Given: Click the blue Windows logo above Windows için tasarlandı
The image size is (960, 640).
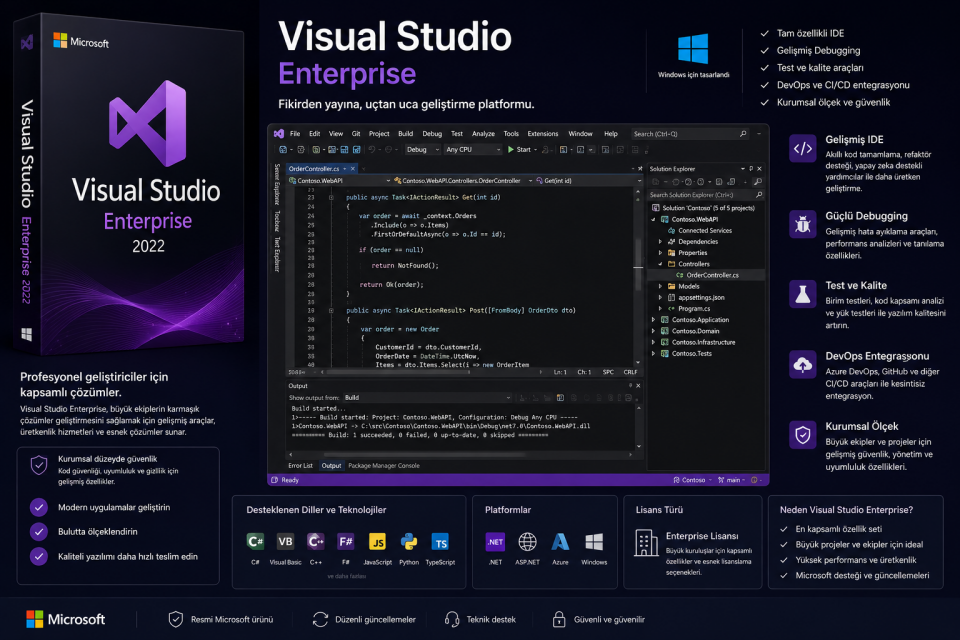Looking at the screenshot, I should coord(693,49).
